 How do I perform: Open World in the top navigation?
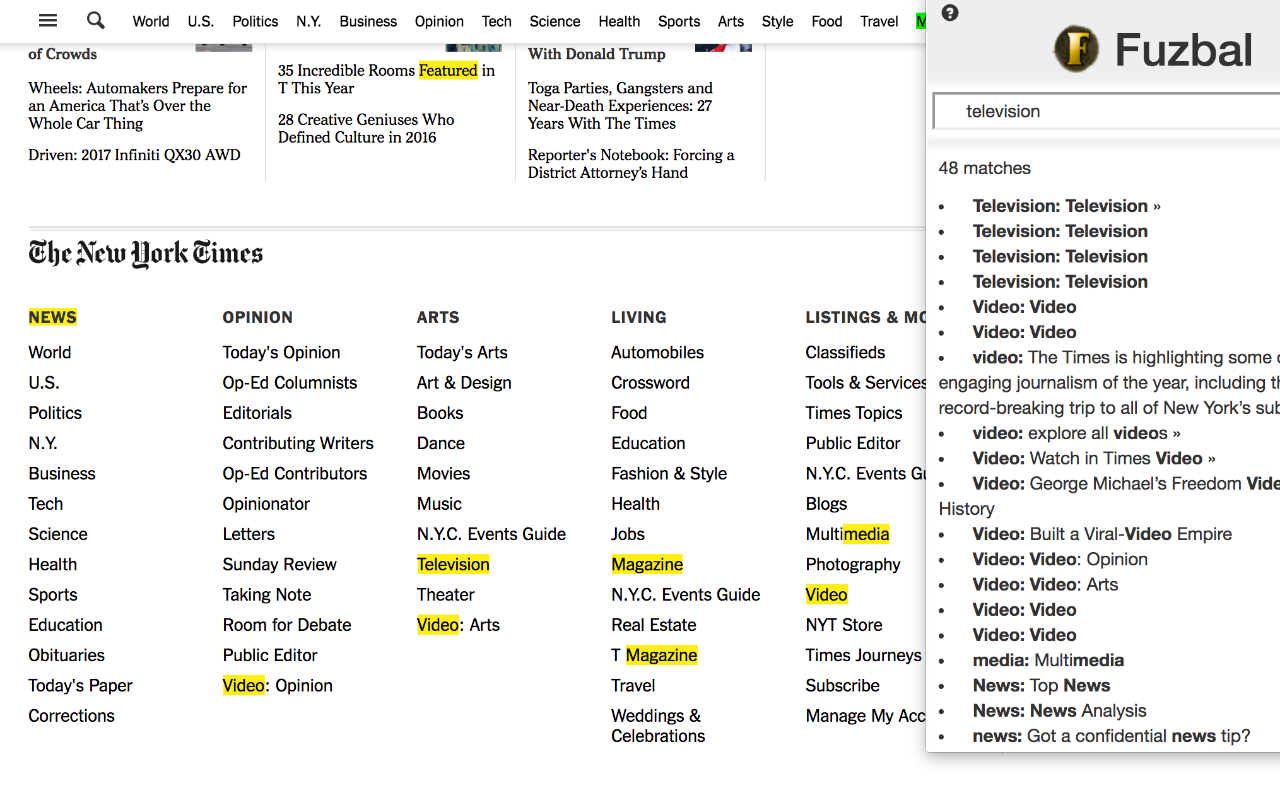click(151, 21)
